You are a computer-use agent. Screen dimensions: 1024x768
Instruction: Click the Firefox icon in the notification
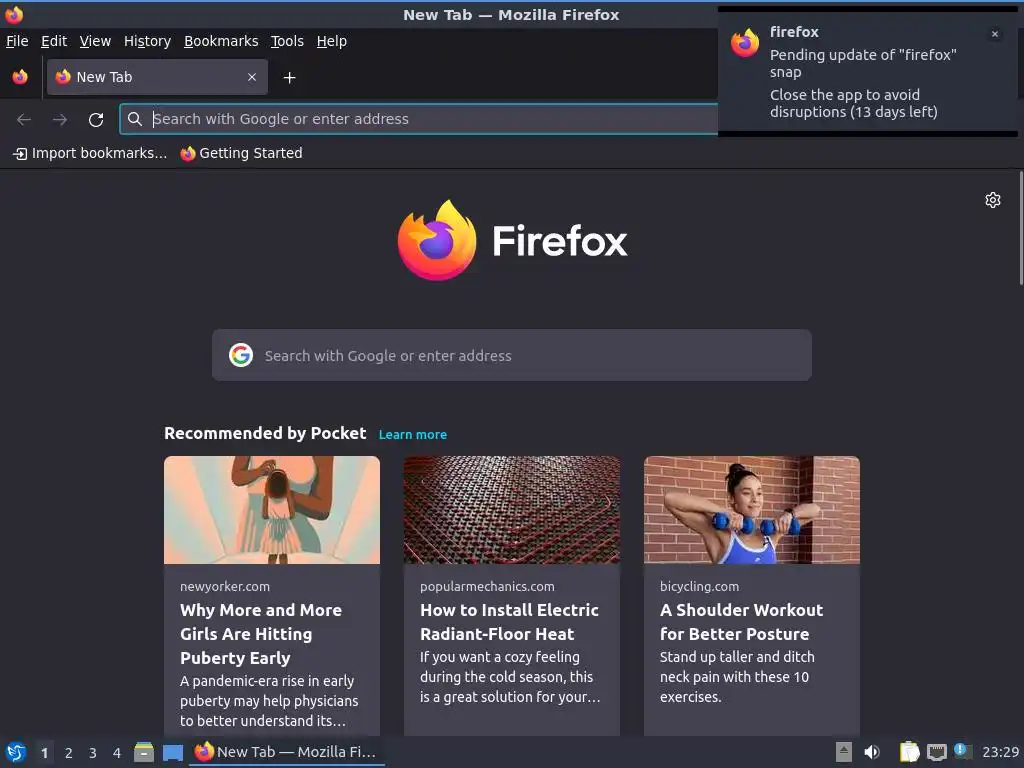[745, 43]
